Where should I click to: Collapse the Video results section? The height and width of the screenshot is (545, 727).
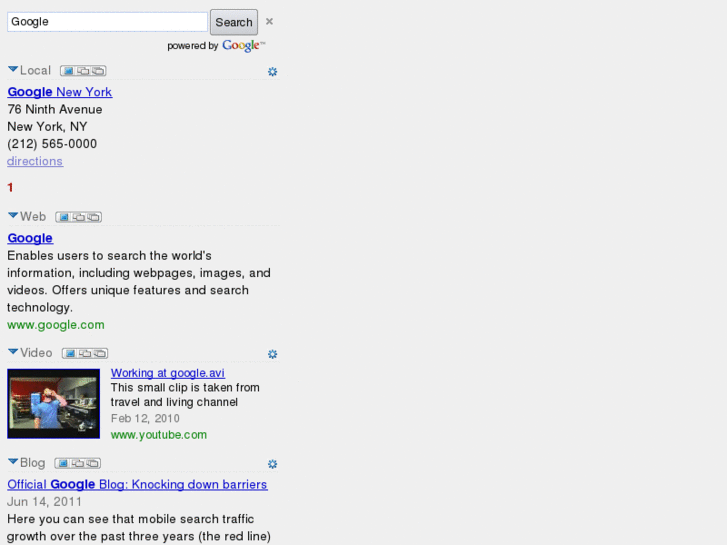13,352
